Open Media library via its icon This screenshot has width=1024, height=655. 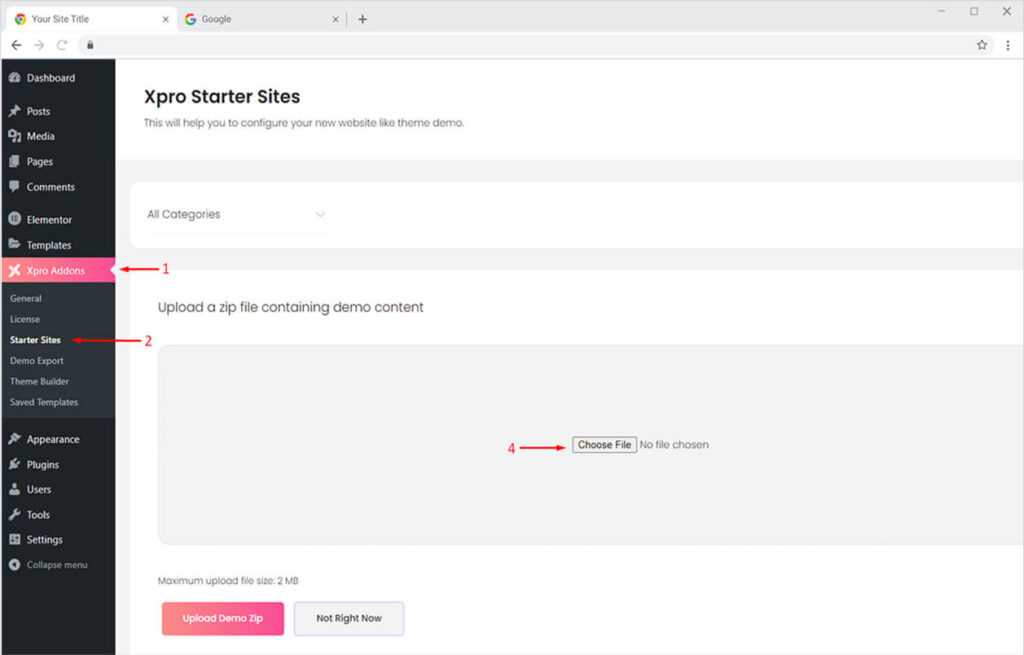click(x=14, y=136)
